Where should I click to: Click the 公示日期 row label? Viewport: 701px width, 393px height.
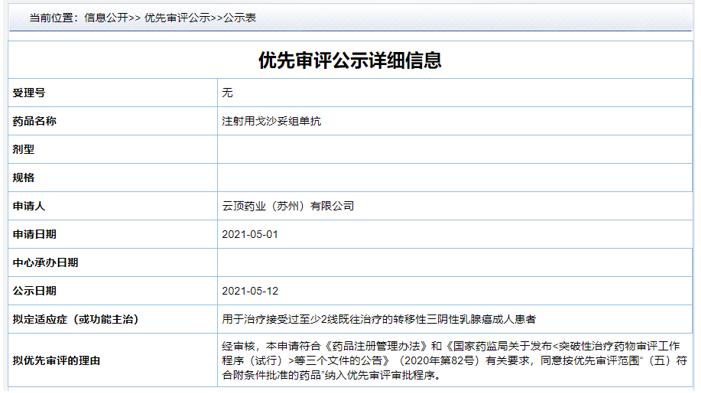coord(34,291)
